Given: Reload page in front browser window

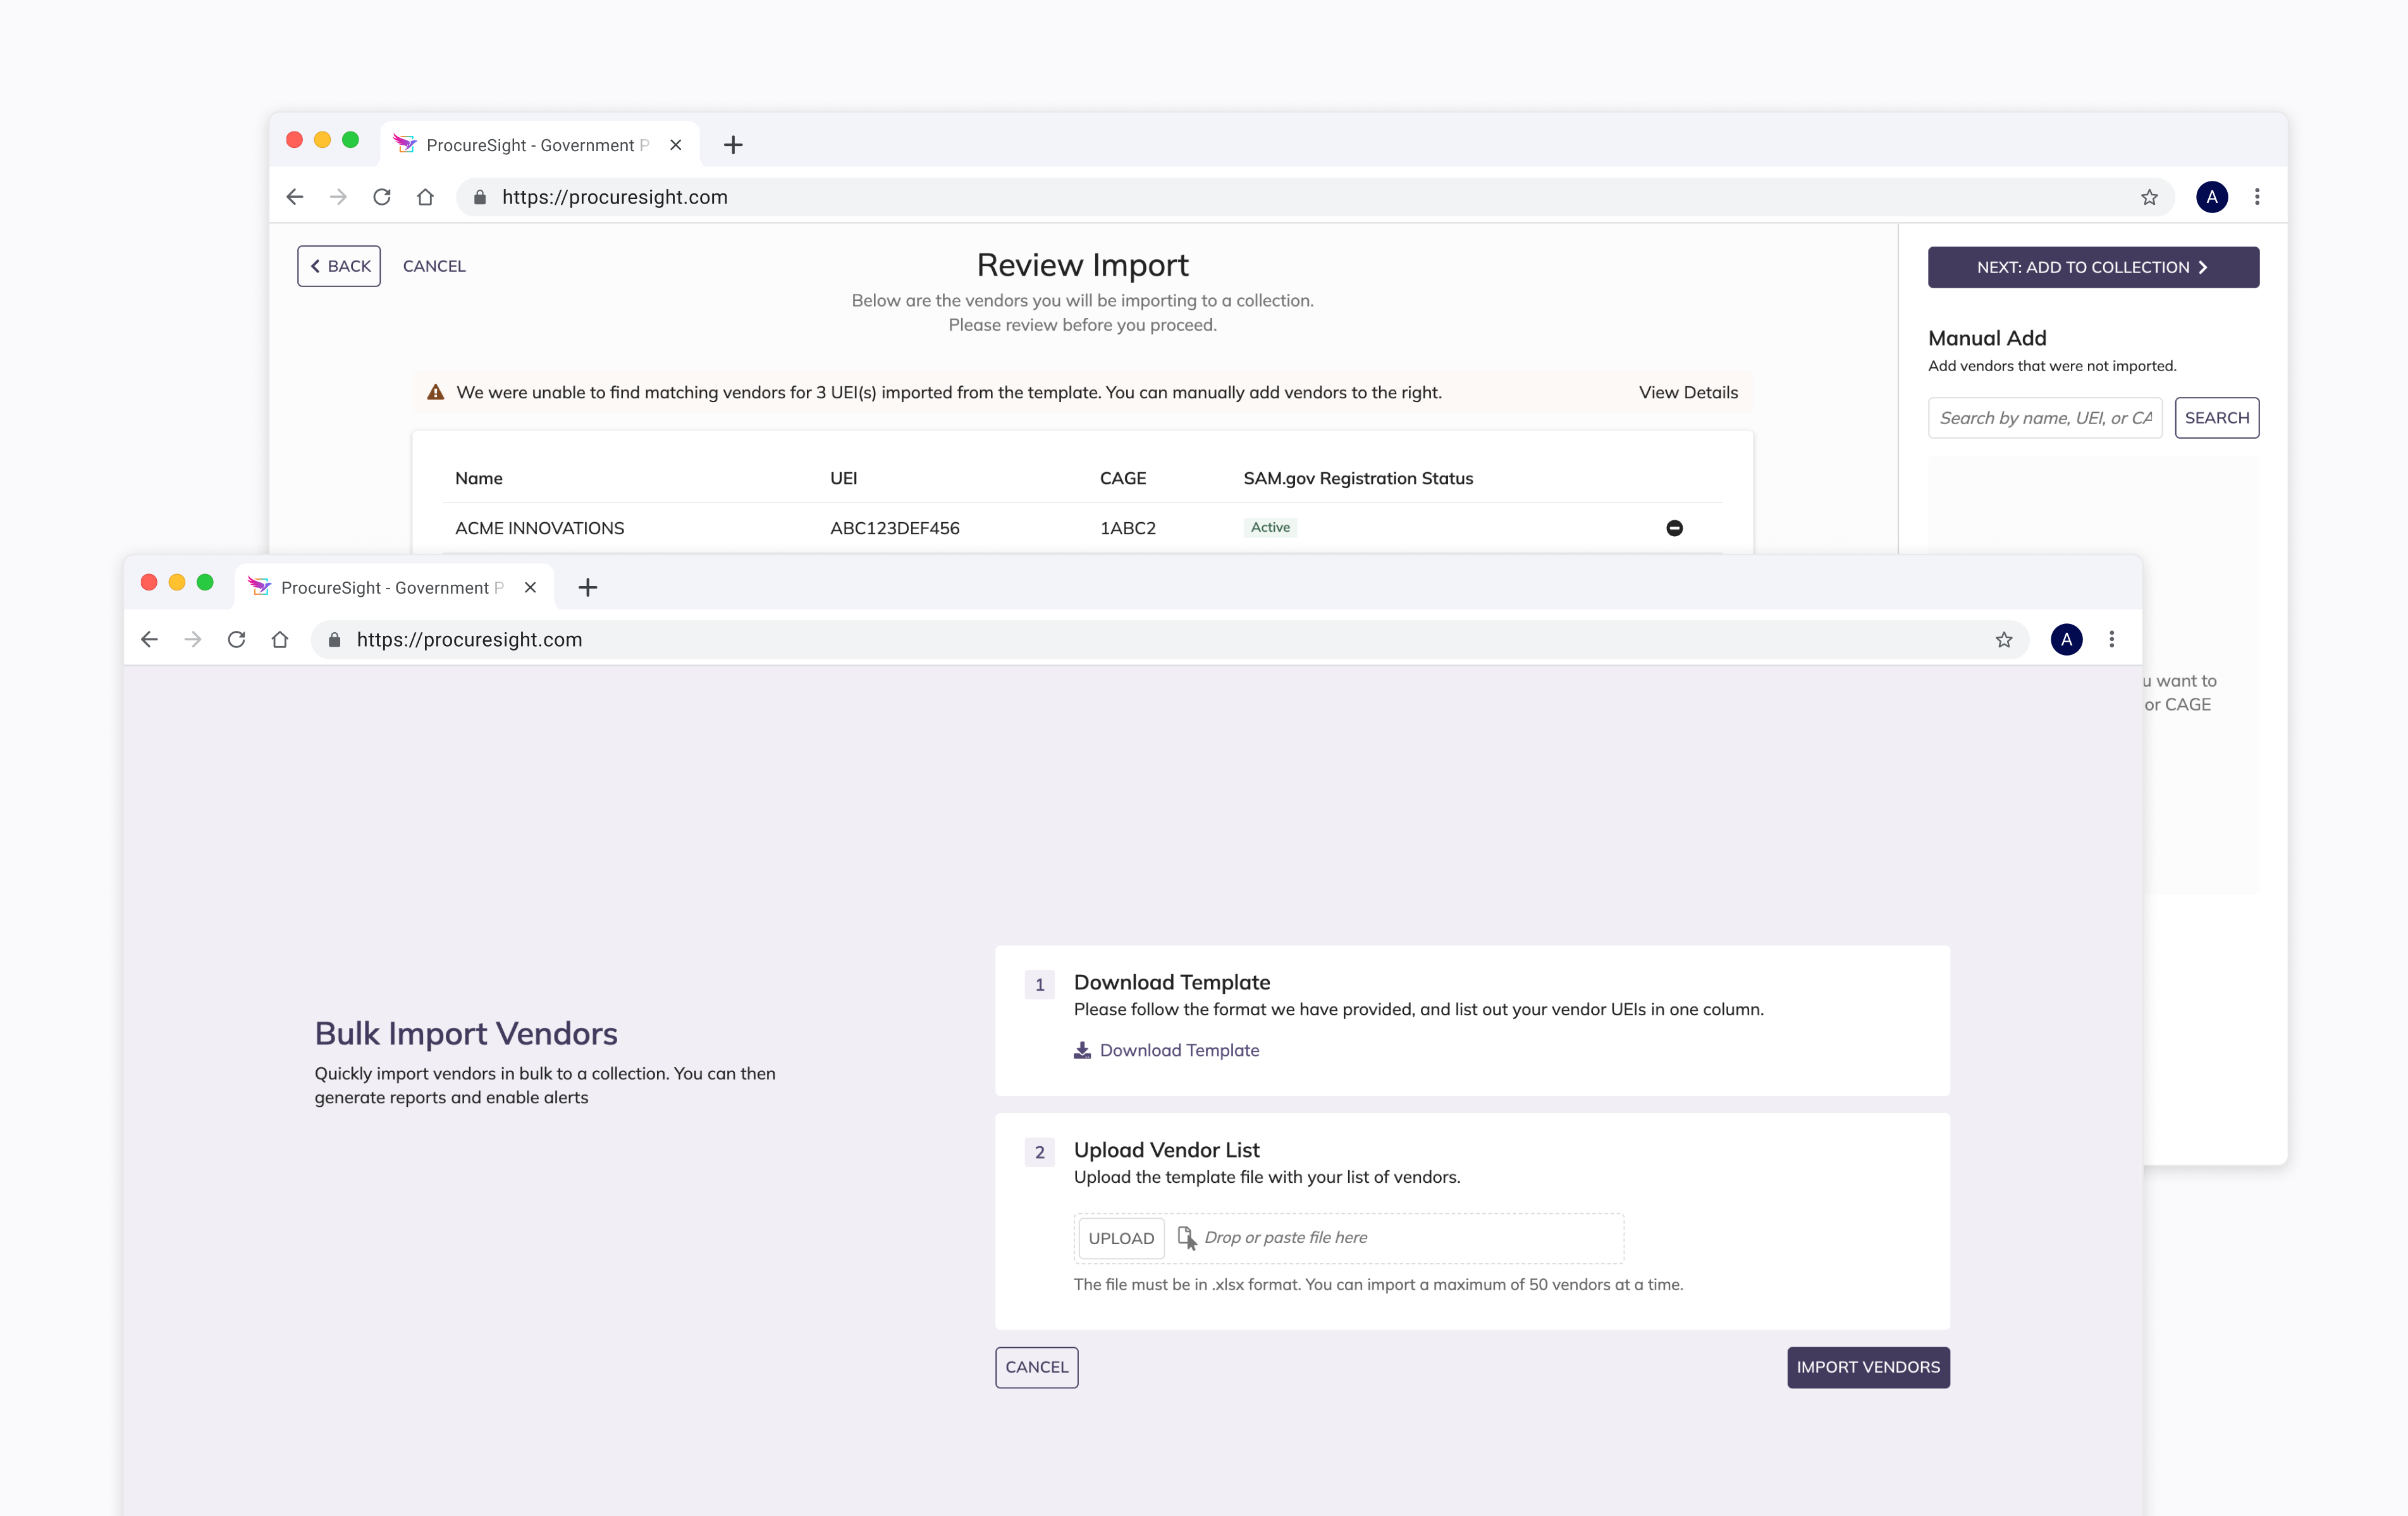Looking at the screenshot, I should tap(236, 640).
